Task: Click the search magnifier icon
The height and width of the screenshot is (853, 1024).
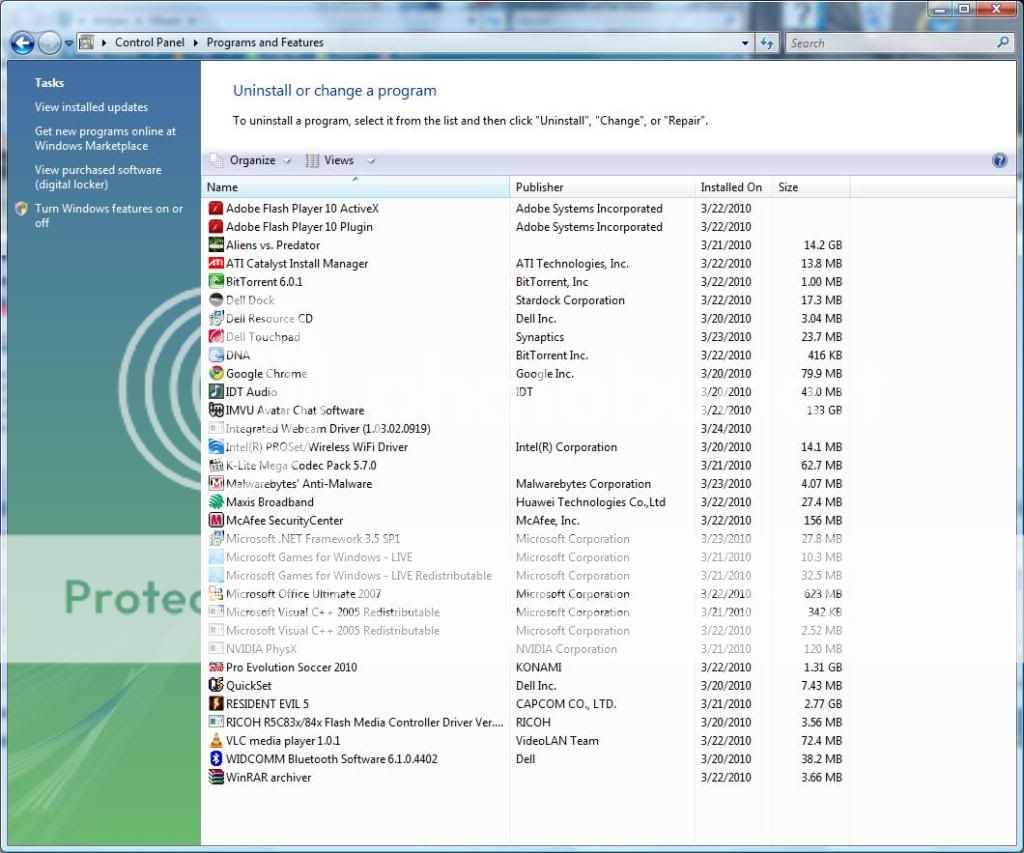Action: point(1002,42)
